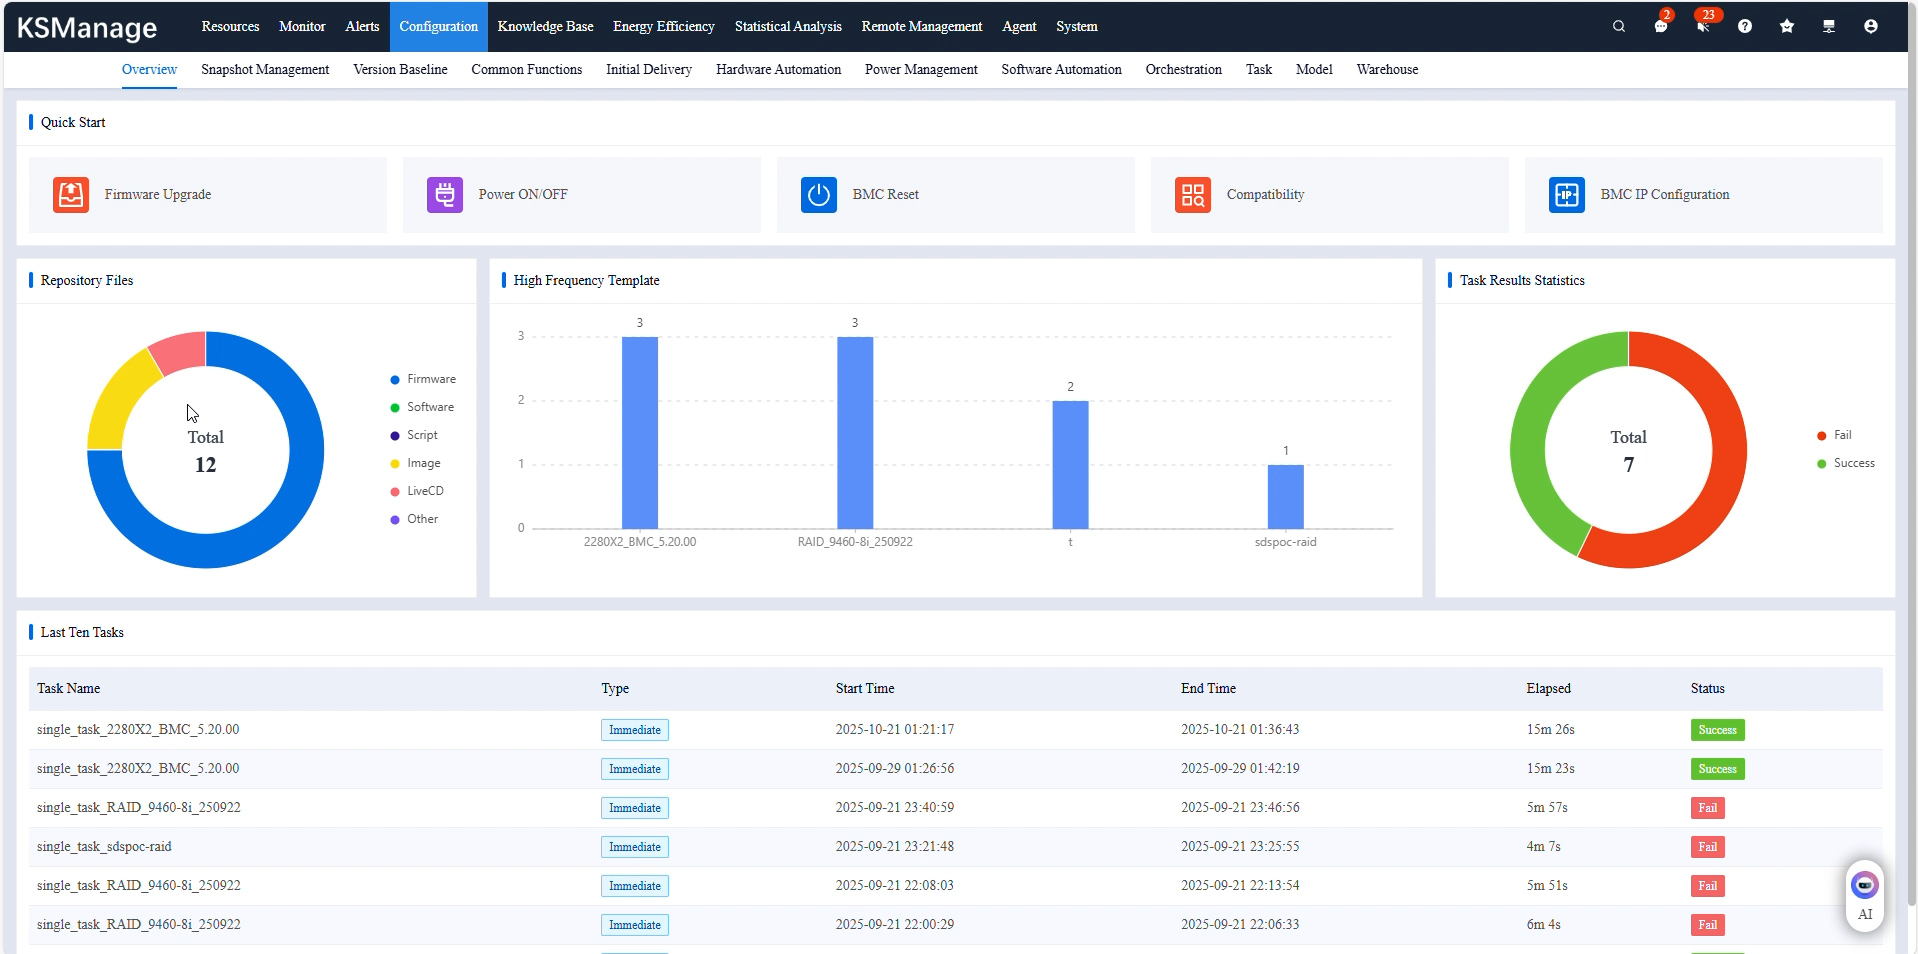Open BMC IP Configuration shortcut
Screen dimensions: 1918x954
pos(1664,195)
